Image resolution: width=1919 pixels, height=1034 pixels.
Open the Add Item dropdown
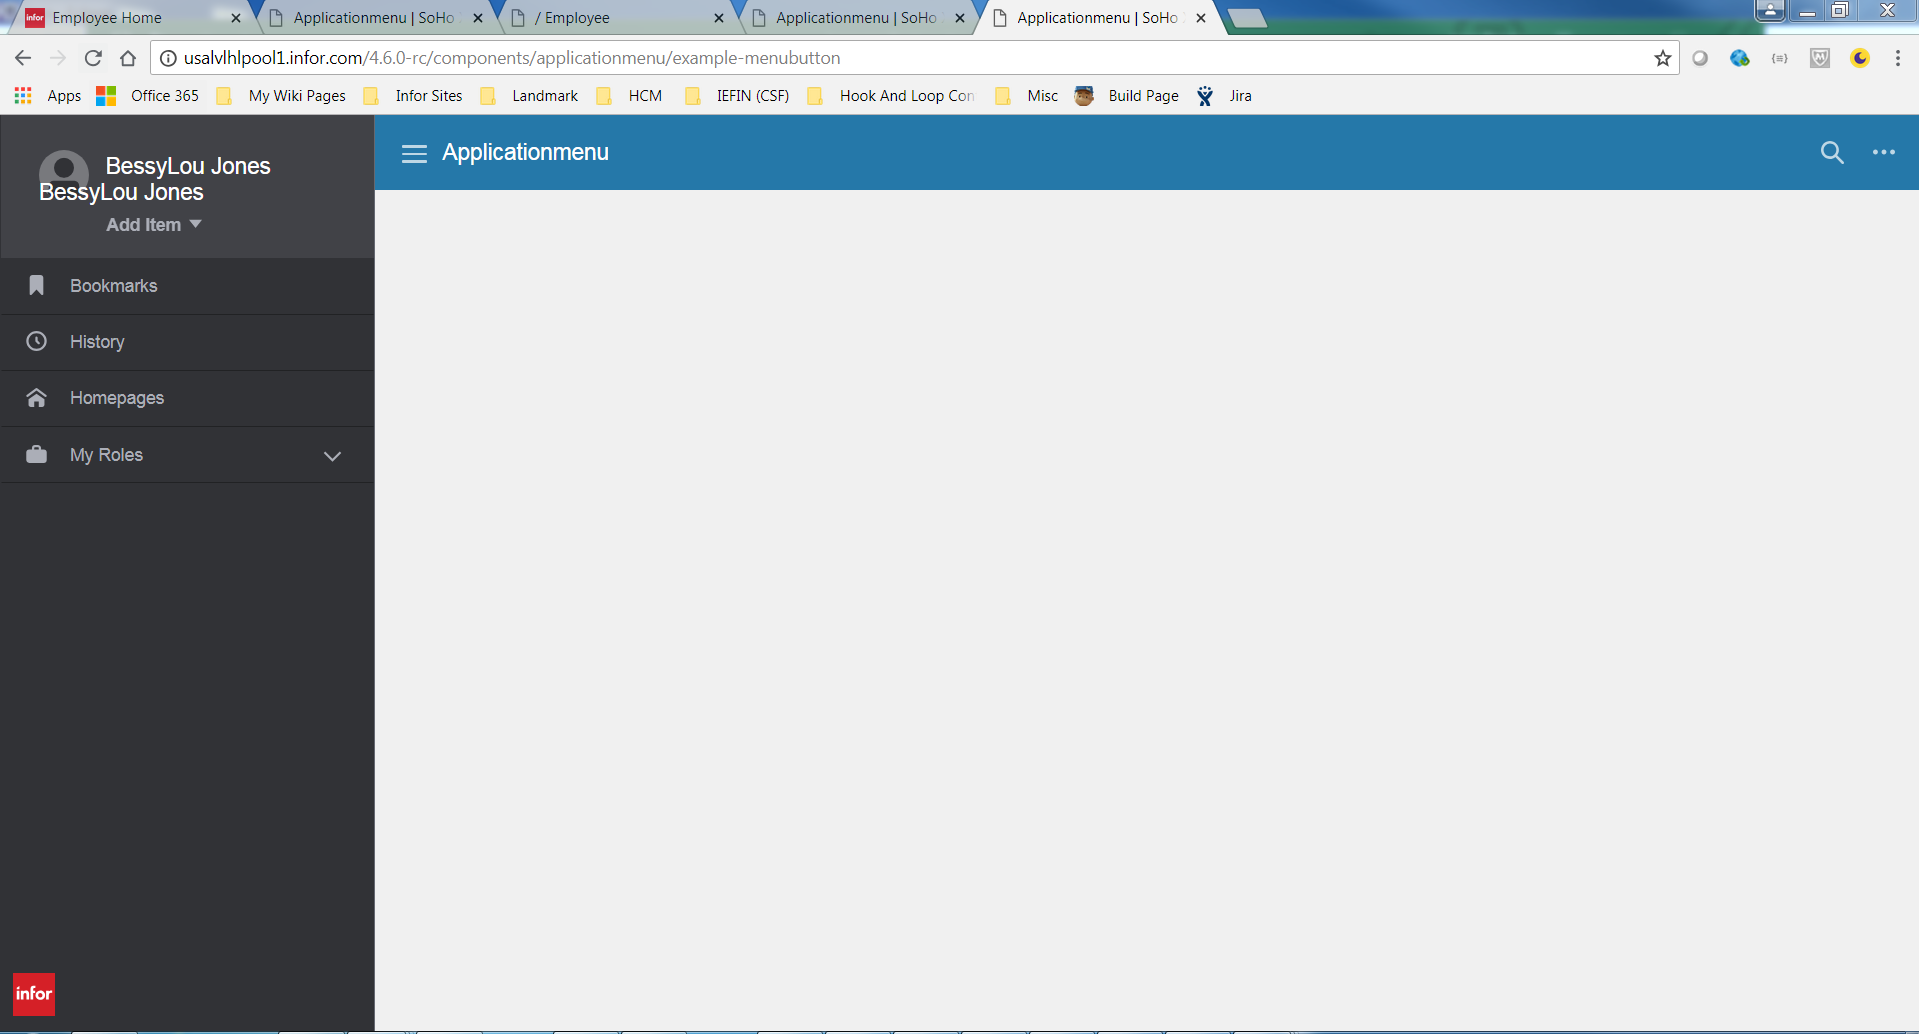154,225
